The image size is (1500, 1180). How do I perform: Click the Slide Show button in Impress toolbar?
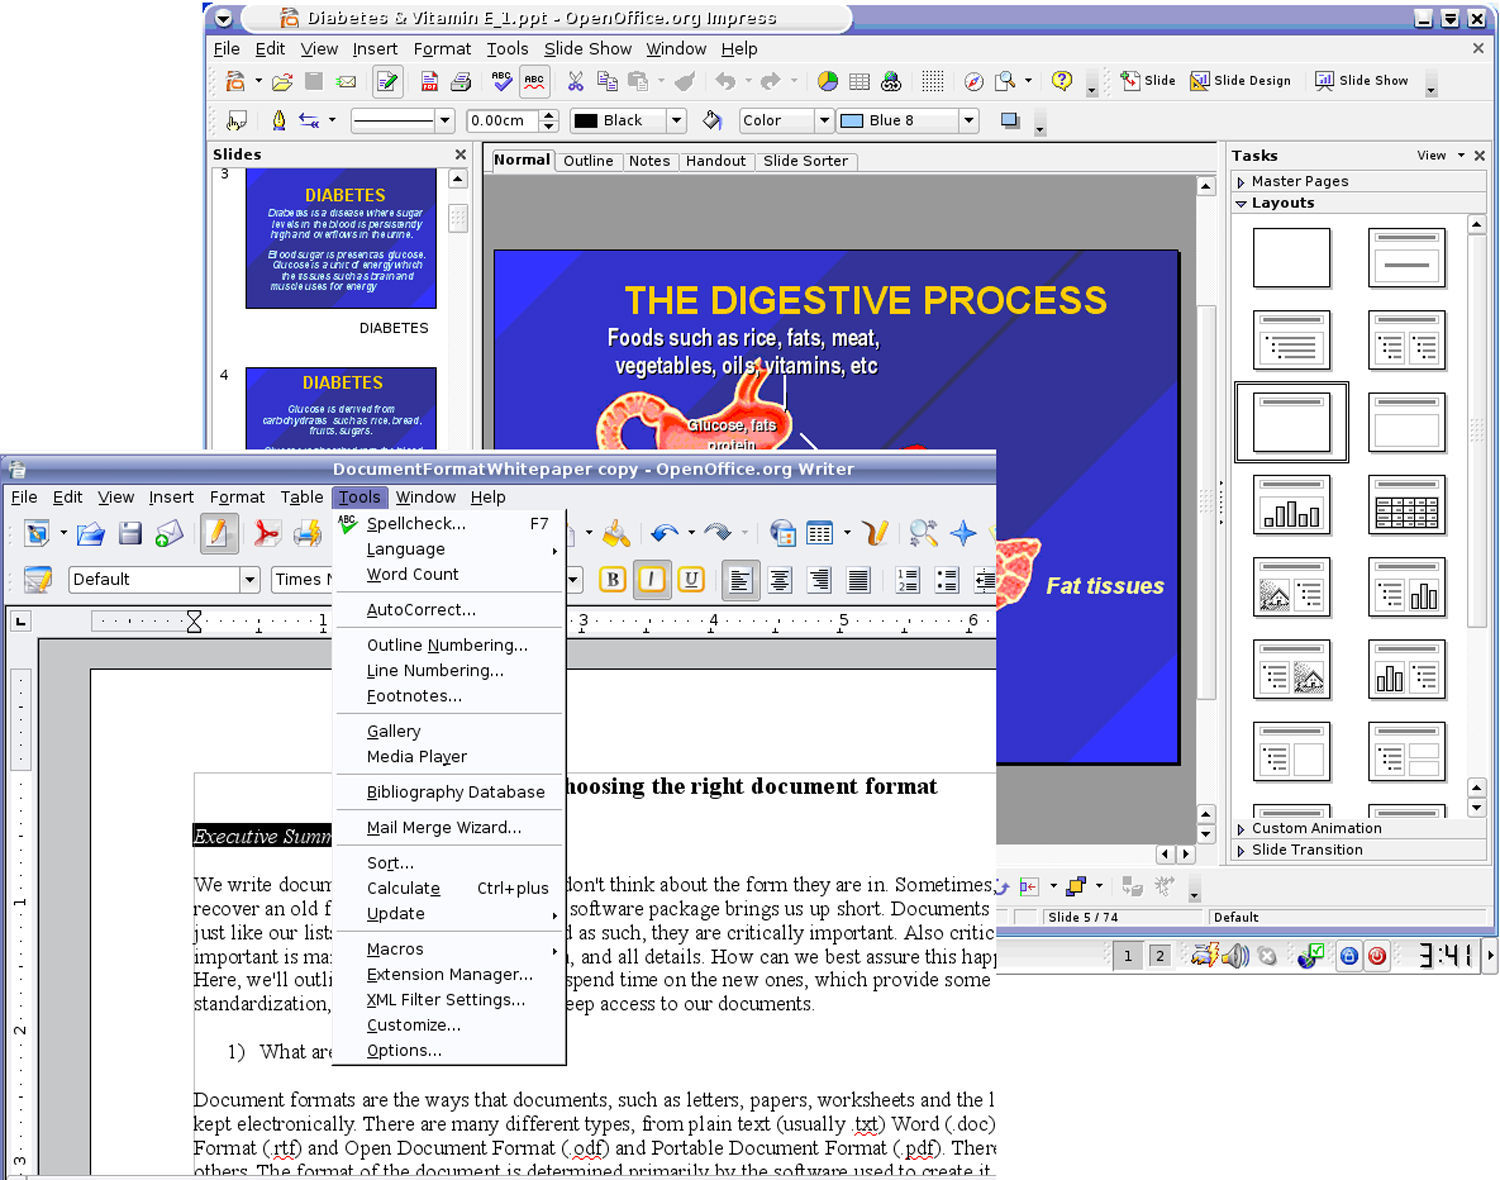pos(1361,81)
